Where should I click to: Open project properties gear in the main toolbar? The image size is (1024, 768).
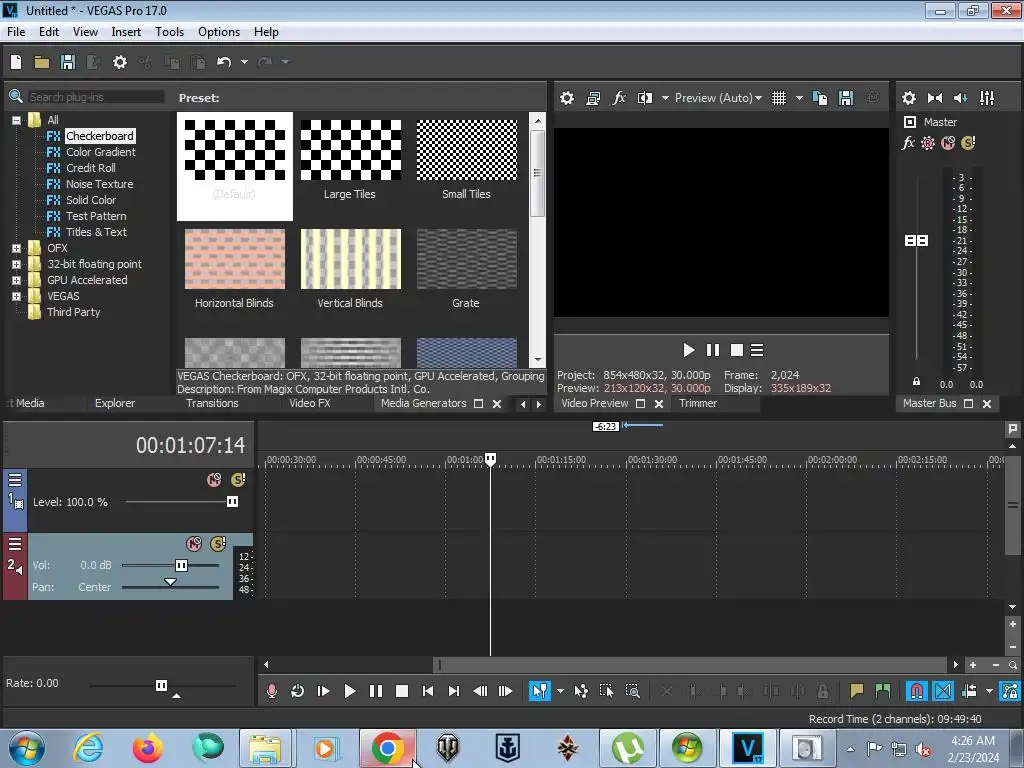tap(120, 62)
